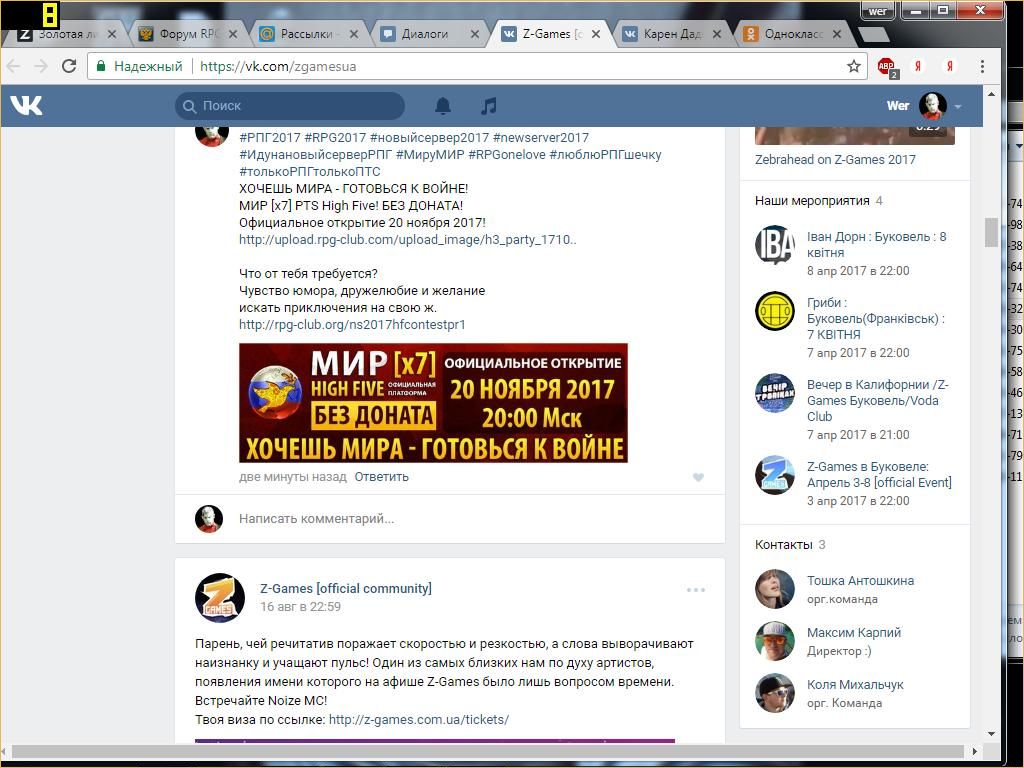
Task: Bookmark this page with the star icon
Action: coord(854,66)
